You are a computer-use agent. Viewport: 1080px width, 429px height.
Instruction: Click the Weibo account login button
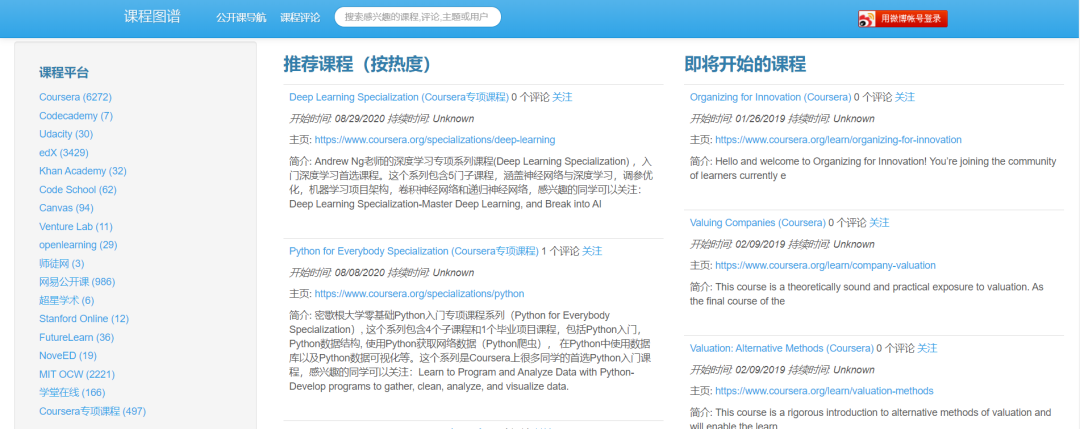[902, 19]
